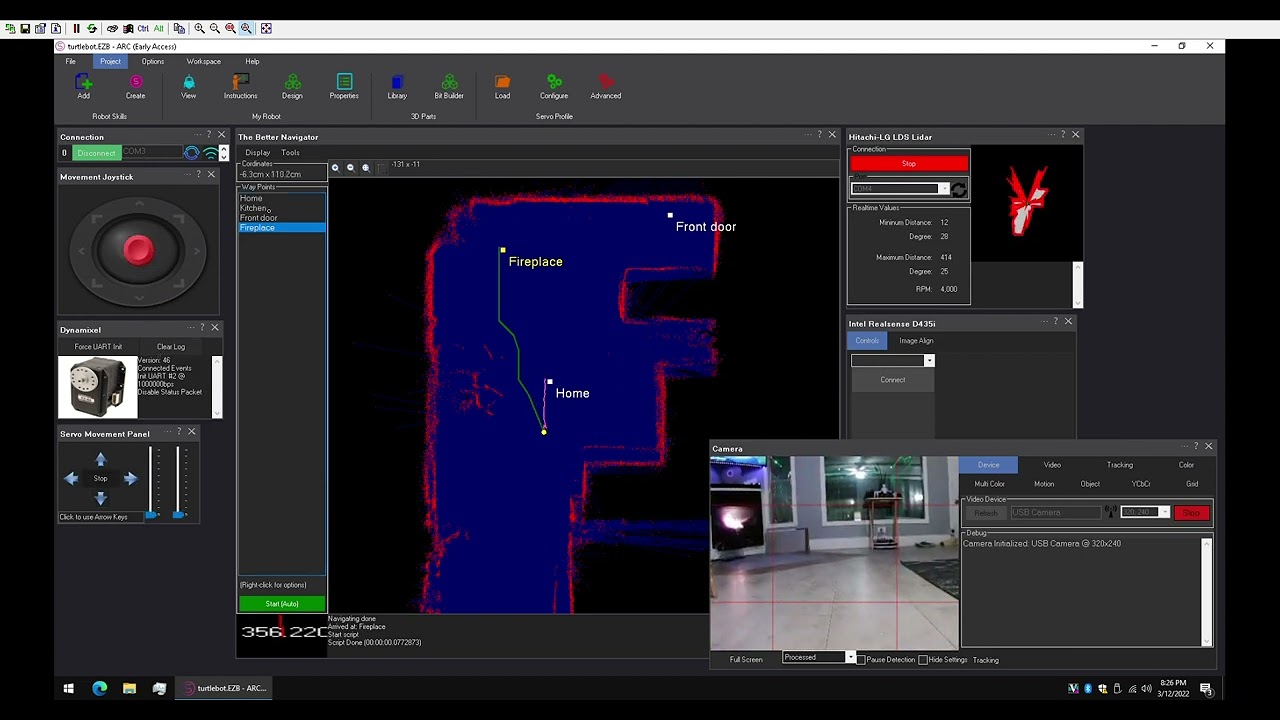The height and width of the screenshot is (720, 1280).
Task: Click the Connection panel refresh icon
Action: click(191, 152)
